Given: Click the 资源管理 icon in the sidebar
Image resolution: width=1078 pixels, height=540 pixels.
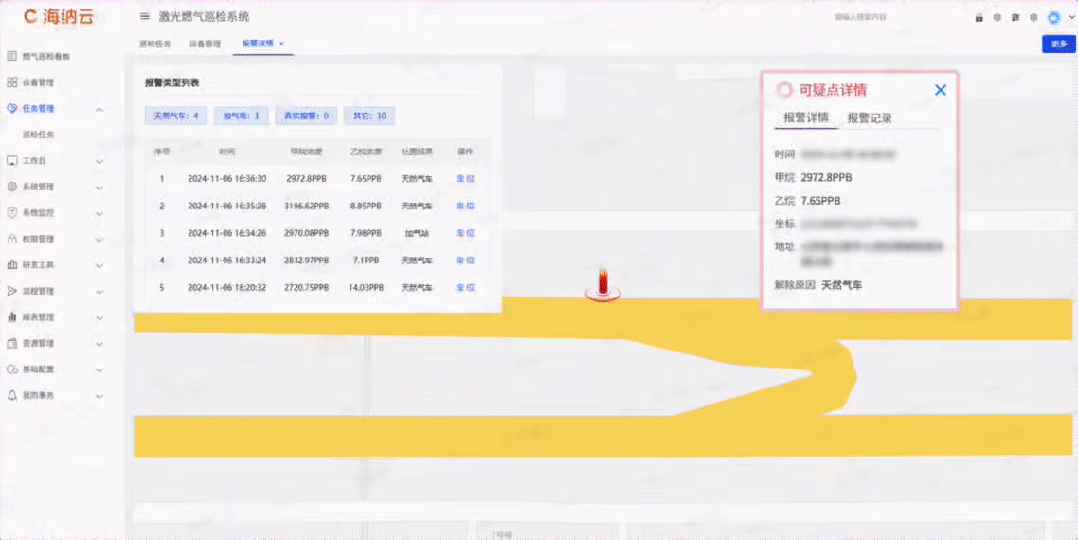Looking at the screenshot, I should pos(12,343).
